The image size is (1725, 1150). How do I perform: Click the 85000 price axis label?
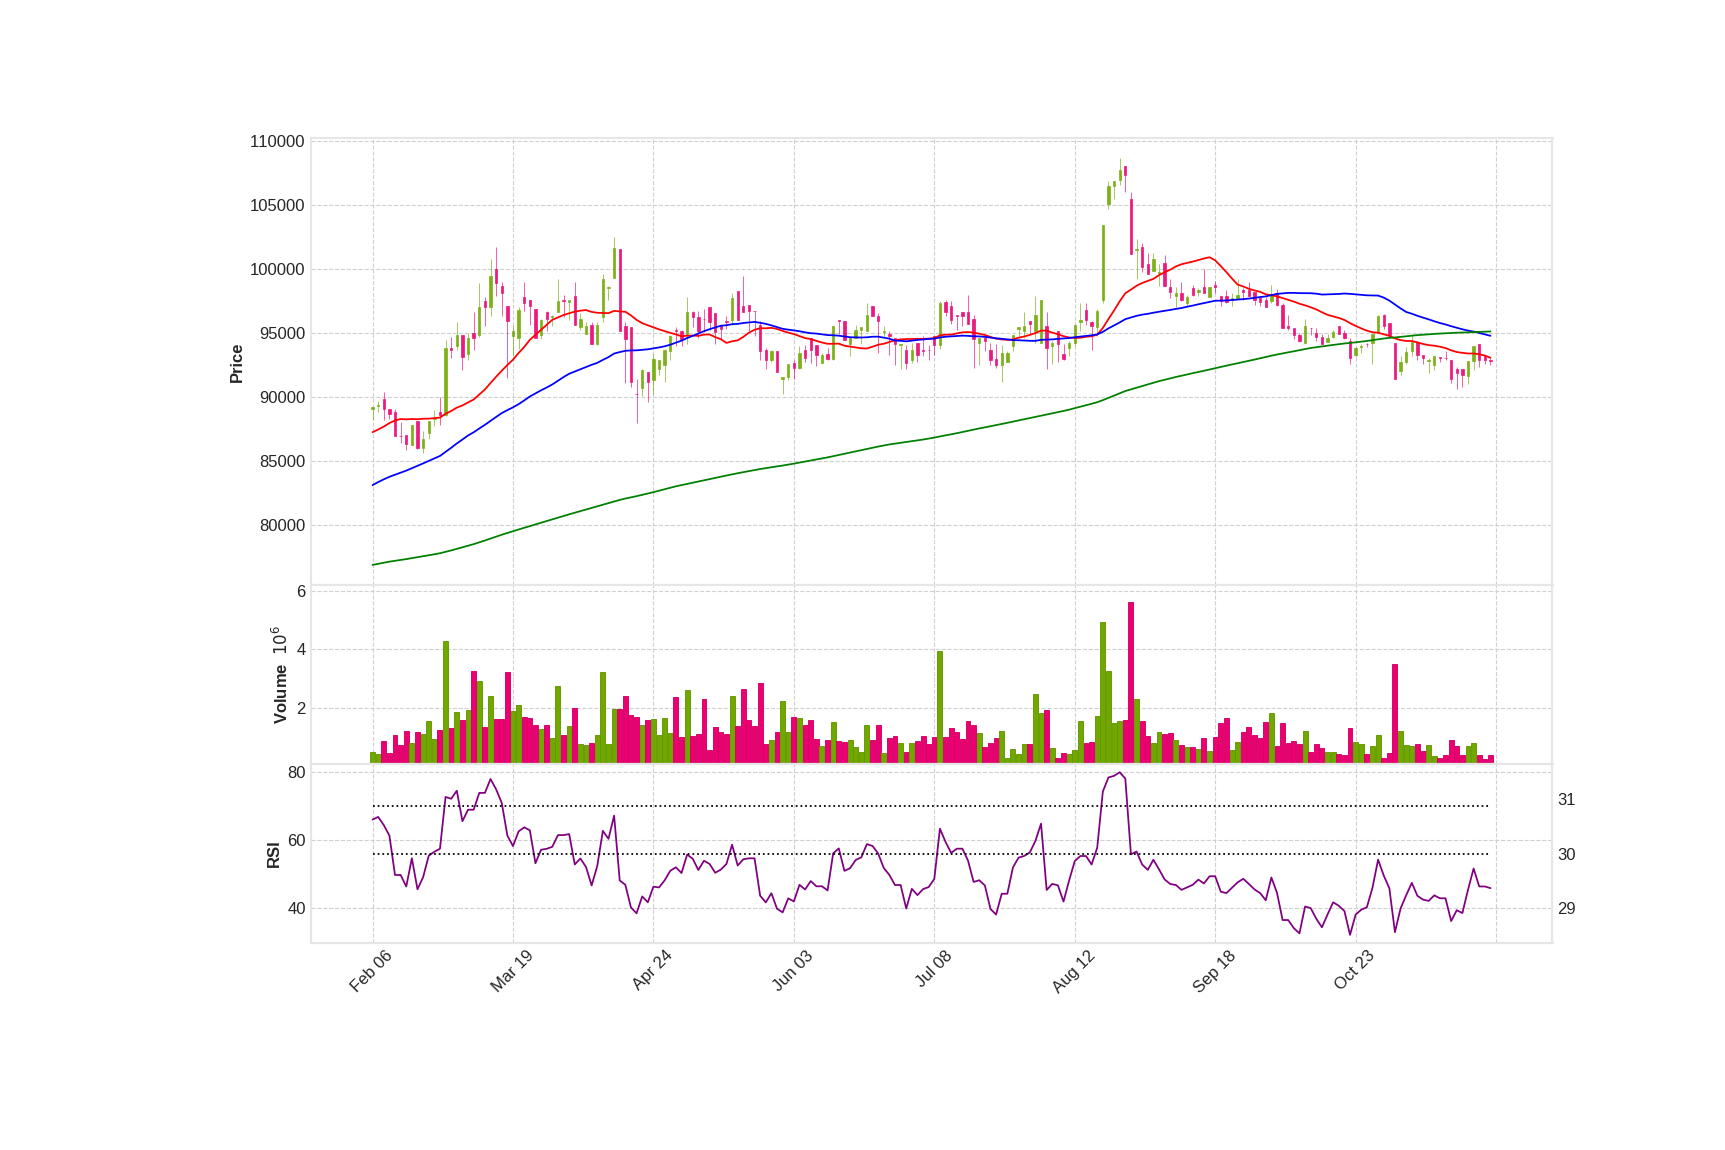point(282,462)
